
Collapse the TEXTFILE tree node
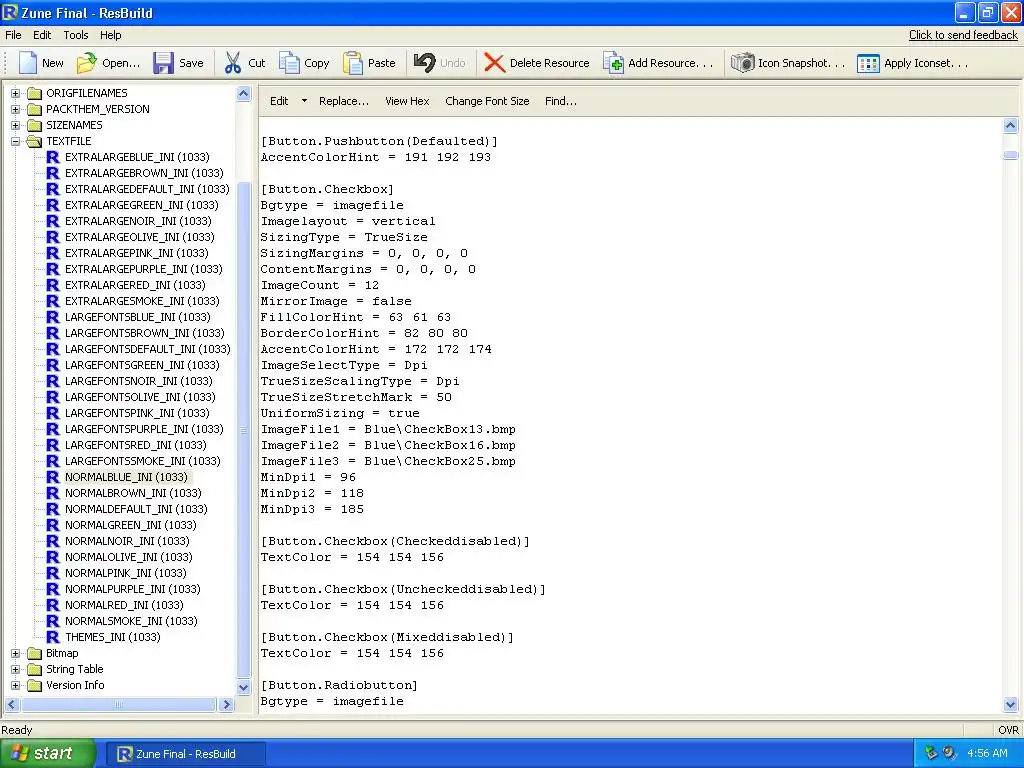pos(16,141)
